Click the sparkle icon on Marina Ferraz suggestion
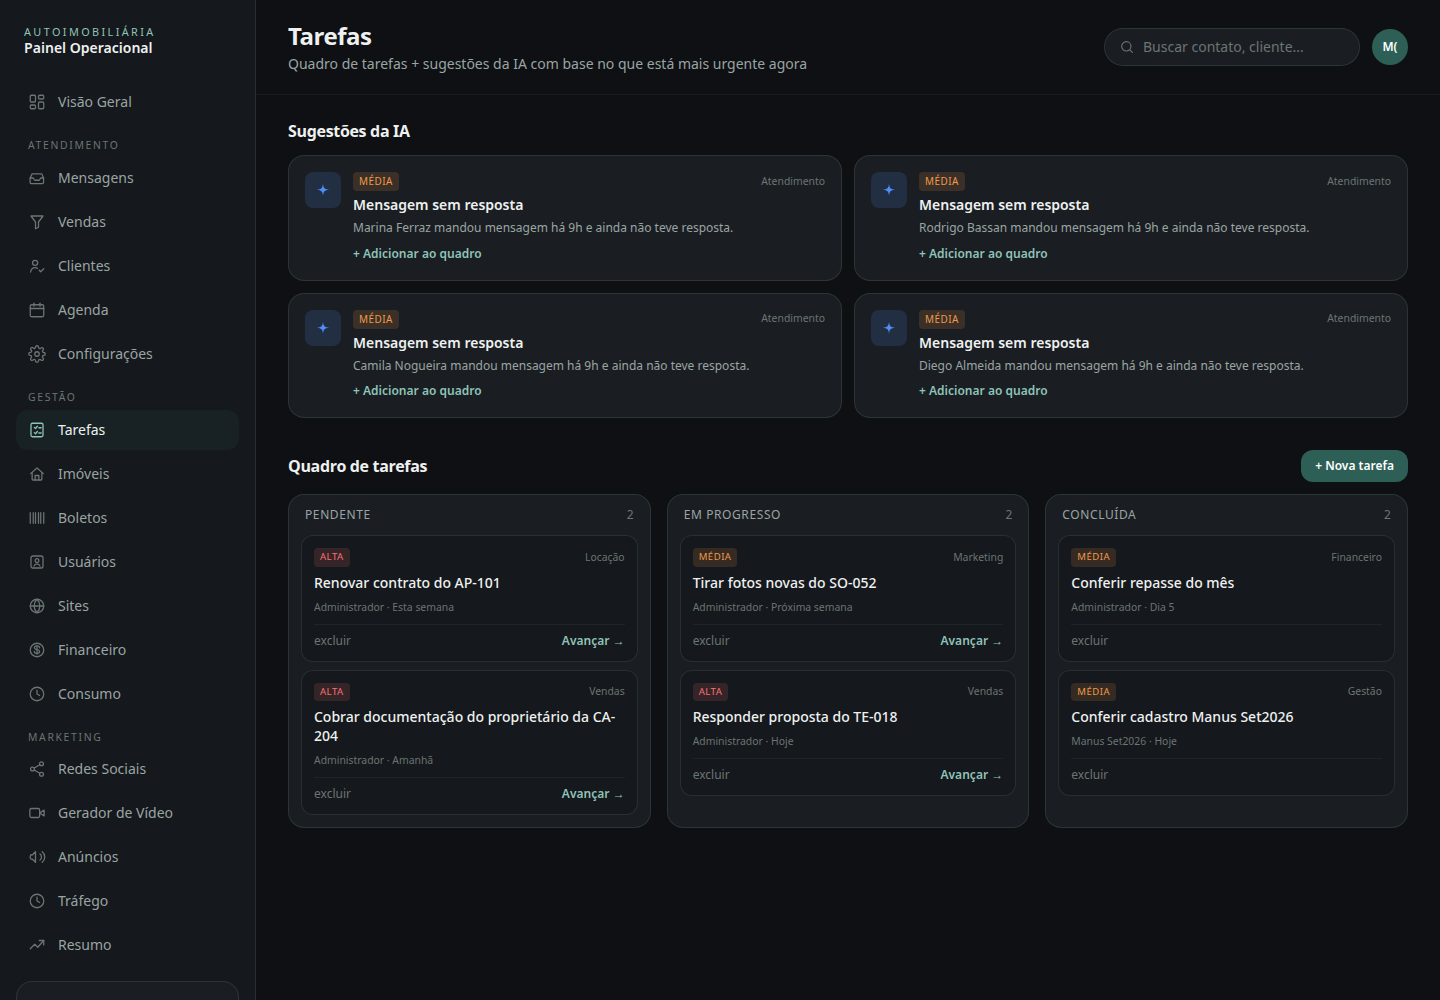This screenshot has width=1440, height=1000. click(x=323, y=190)
